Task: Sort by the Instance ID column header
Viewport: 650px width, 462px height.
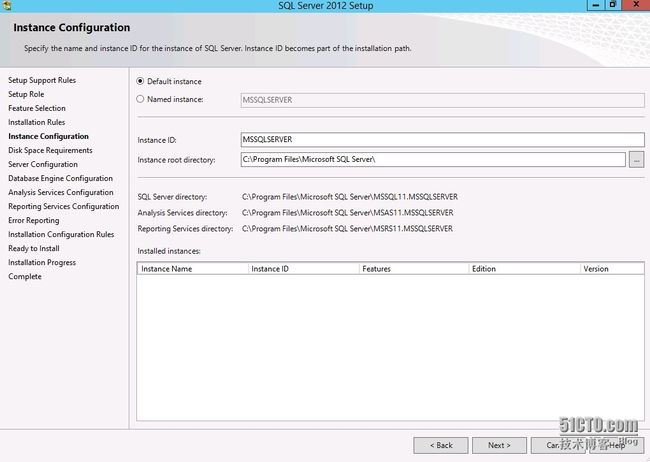Action: [303, 269]
